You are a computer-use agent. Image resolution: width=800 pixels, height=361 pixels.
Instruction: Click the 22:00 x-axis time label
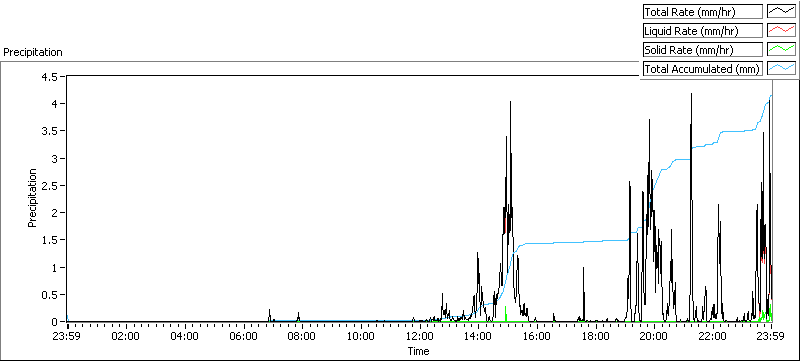[713, 336]
